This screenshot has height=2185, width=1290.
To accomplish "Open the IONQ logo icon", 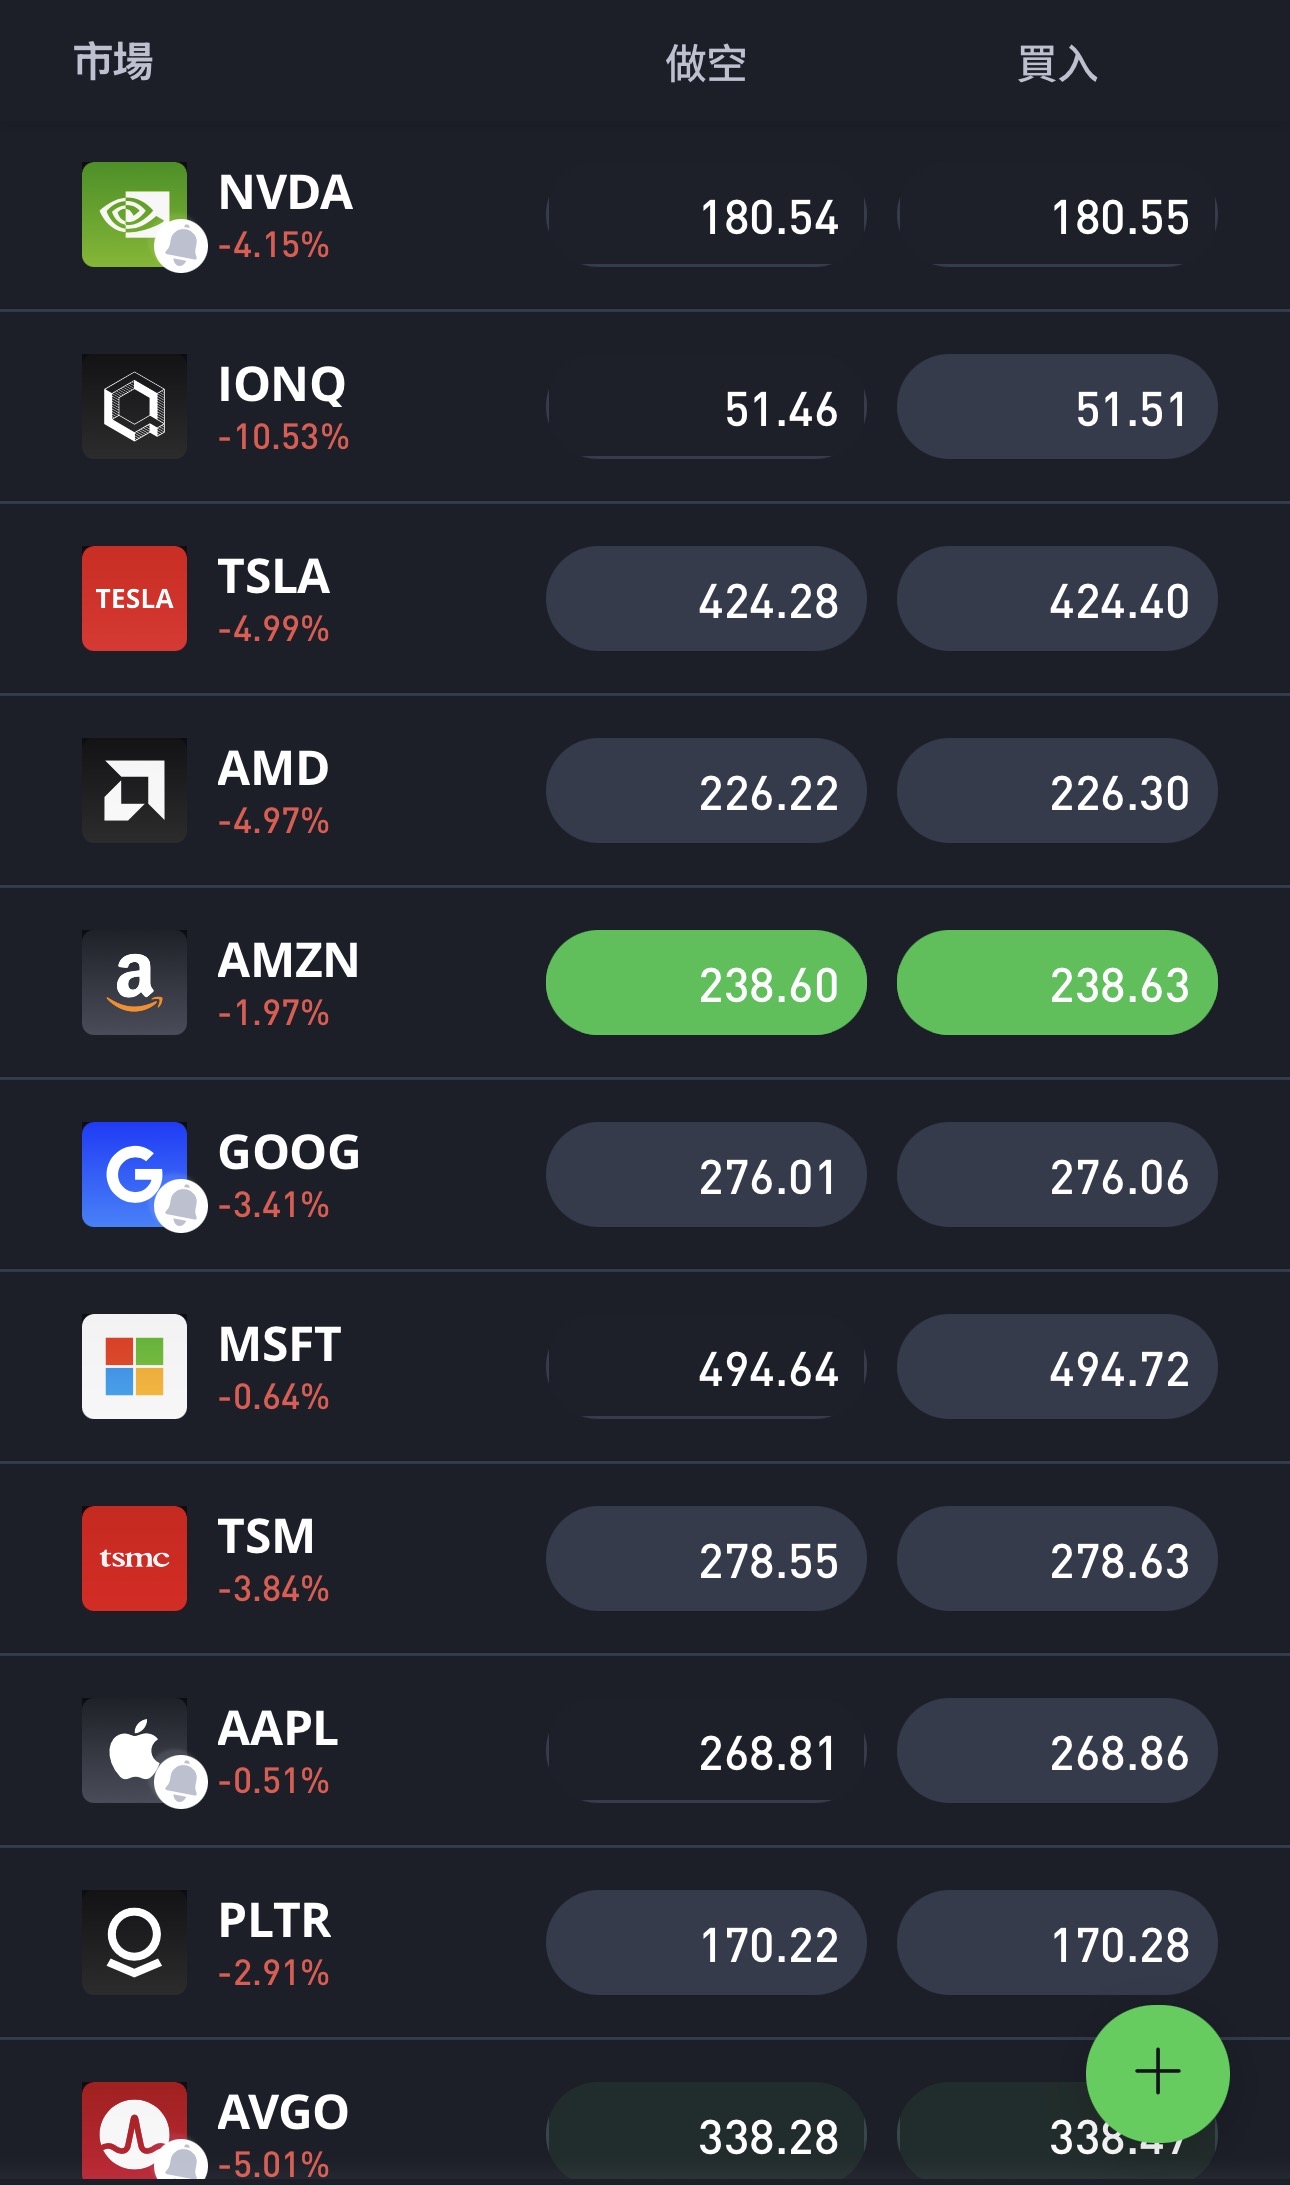I will pos(134,406).
